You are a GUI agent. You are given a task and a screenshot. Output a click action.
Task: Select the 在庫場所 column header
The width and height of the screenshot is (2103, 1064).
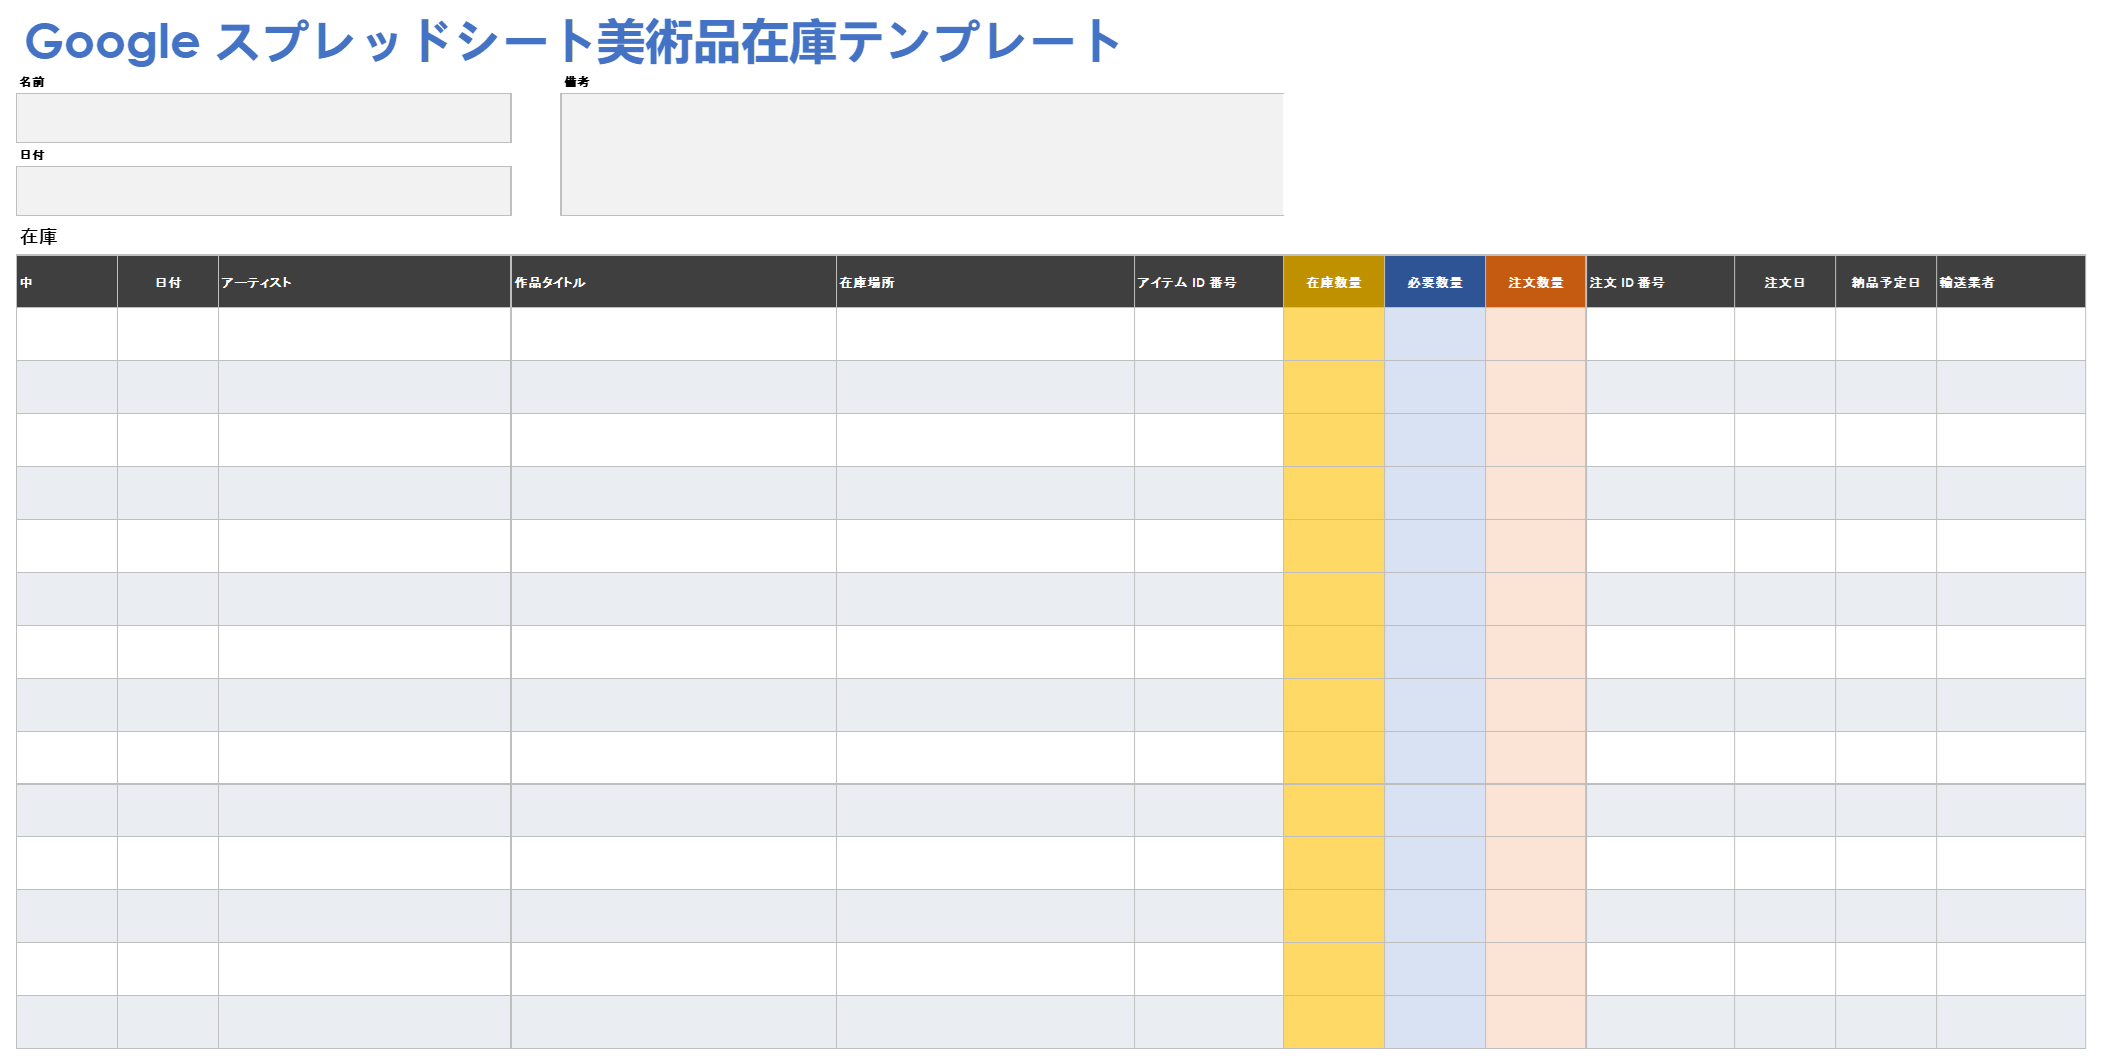click(986, 282)
